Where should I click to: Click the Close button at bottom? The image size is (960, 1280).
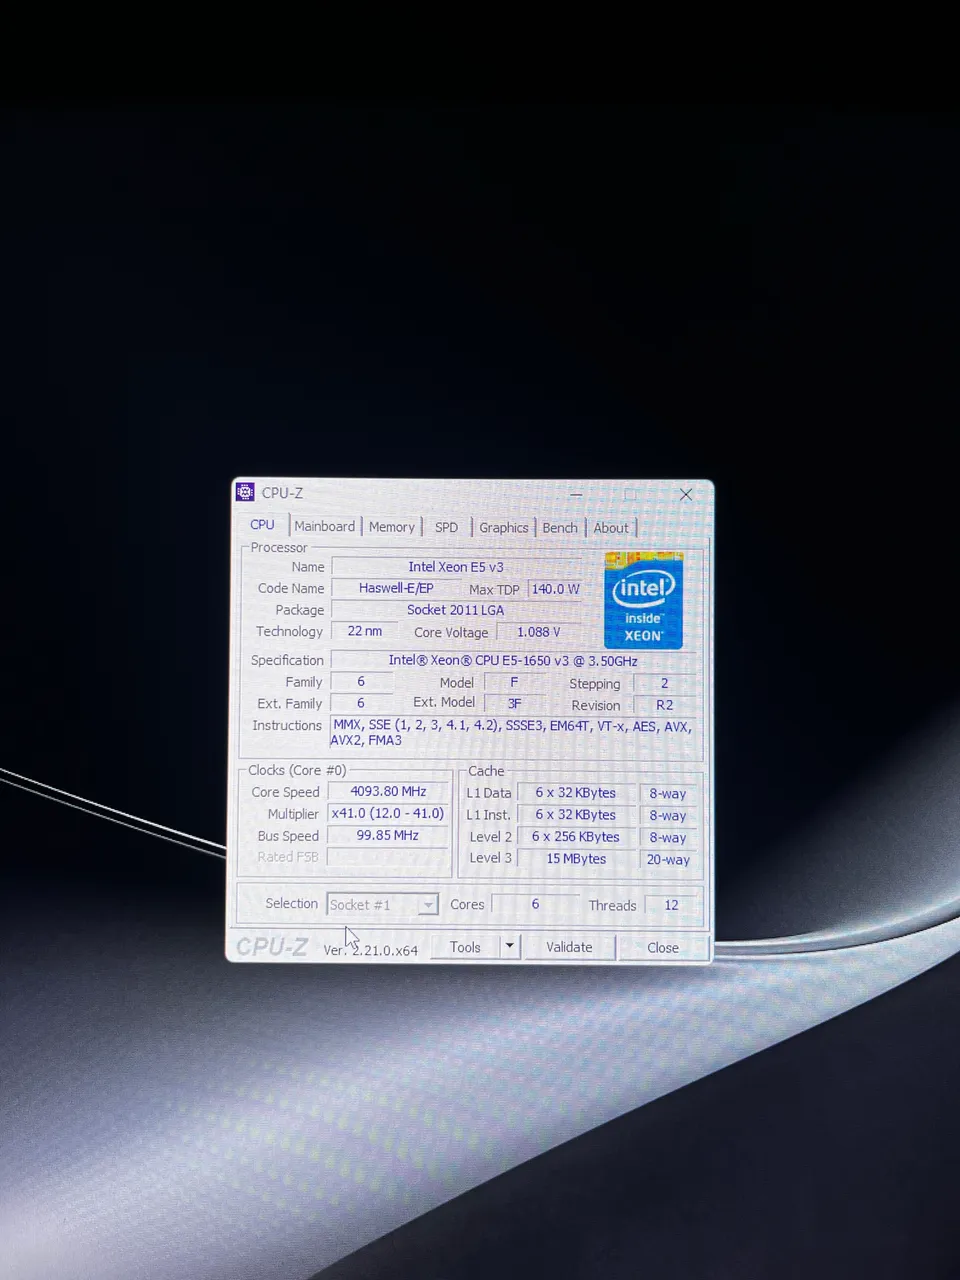coord(663,948)
